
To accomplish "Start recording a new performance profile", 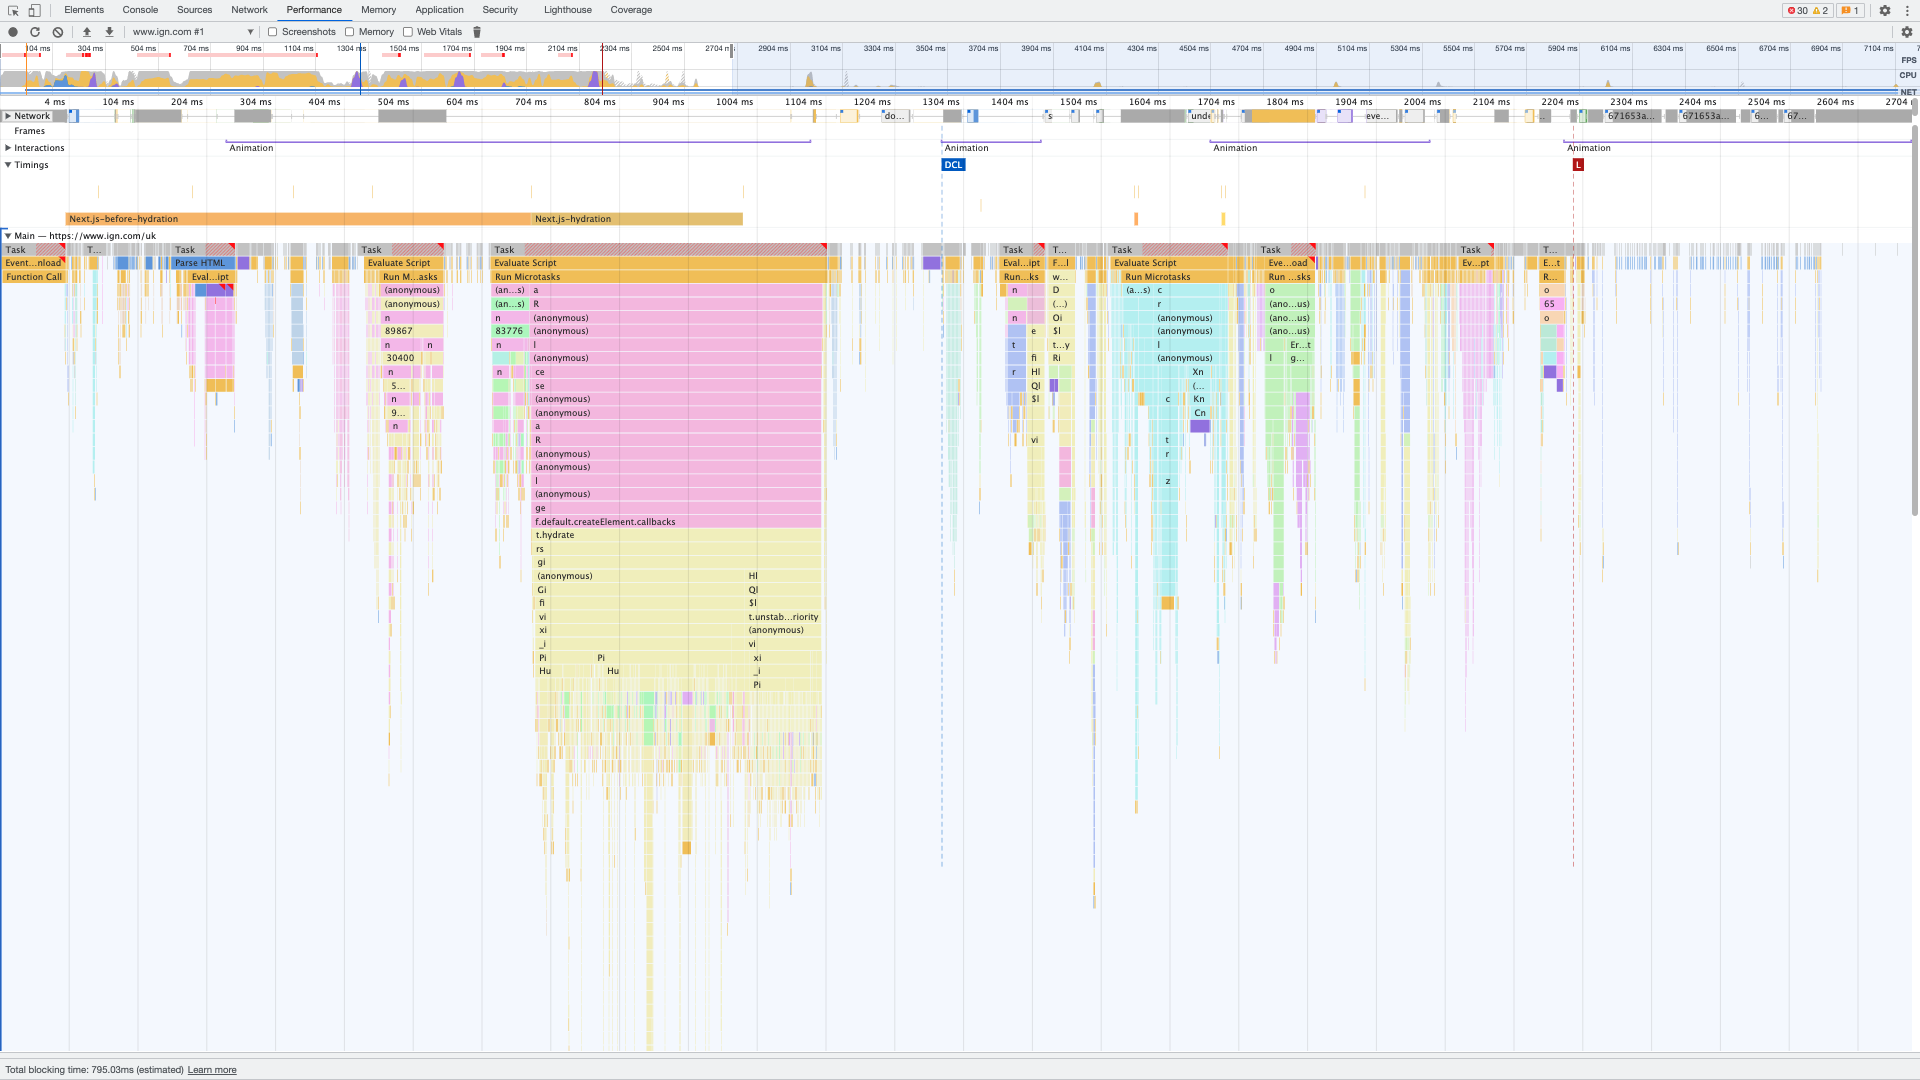I will (13, 31).
